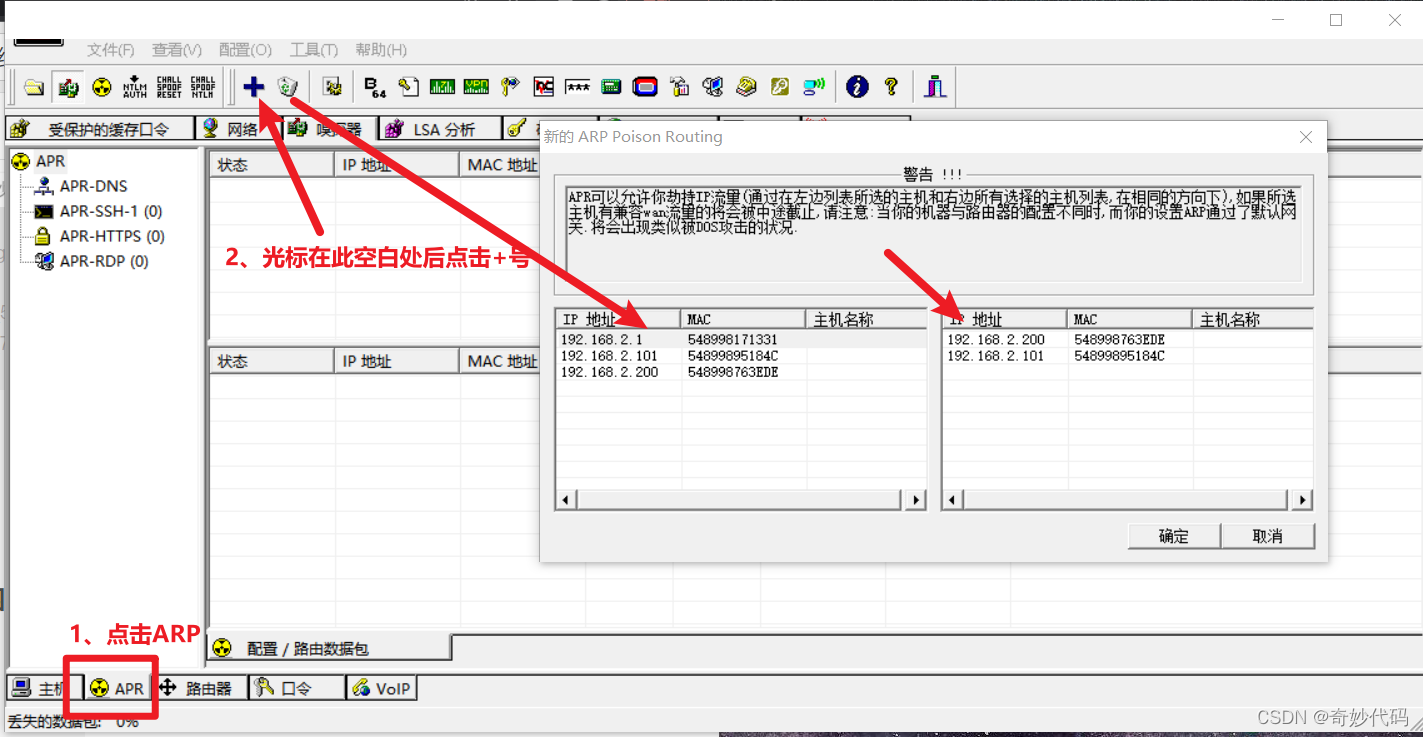Switch to the 受保护的缓存口令 tab

click(100, 129)
